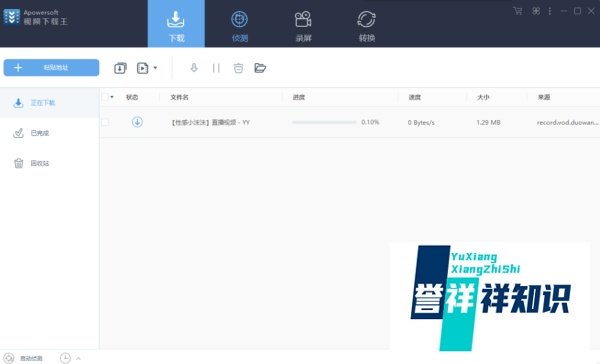Screen dimensions: 600x364
Task: Click the delete trash toolbar icon
Action: click(238, 68)
